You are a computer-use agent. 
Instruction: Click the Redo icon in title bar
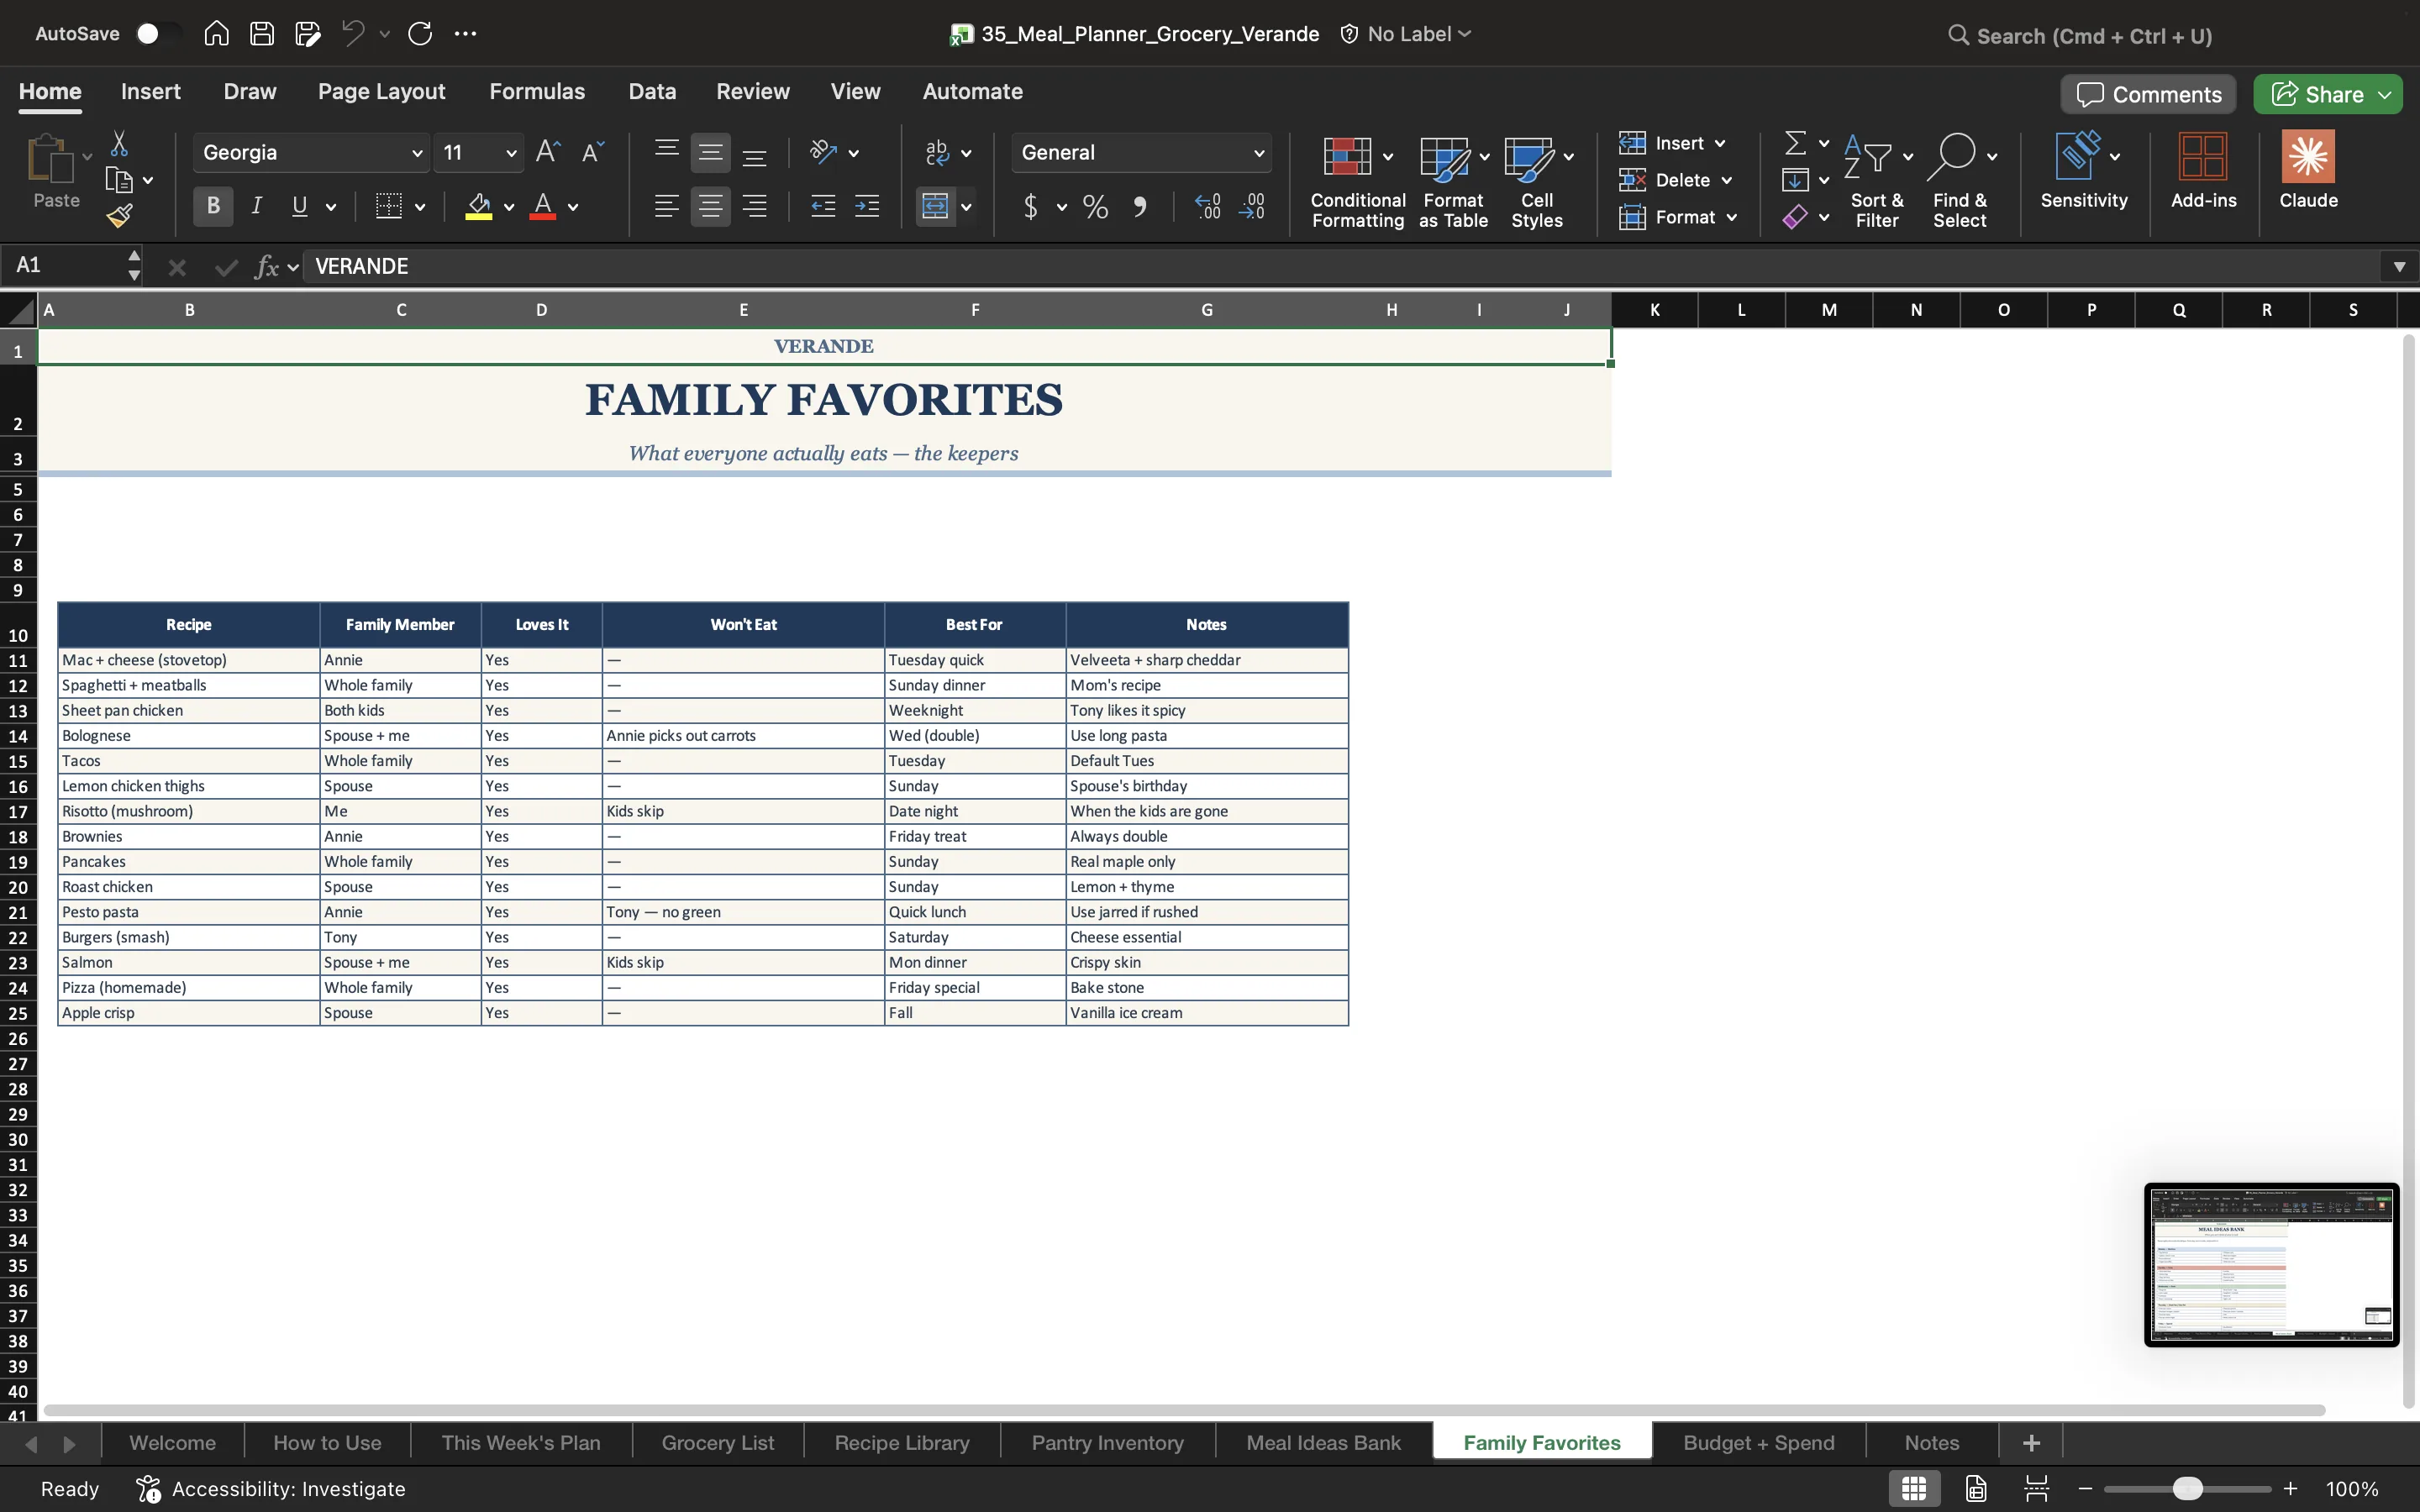coord(420,34)
